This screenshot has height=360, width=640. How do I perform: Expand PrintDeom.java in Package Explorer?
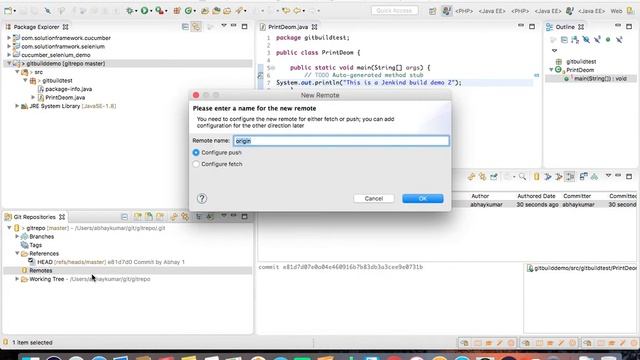tap(33, 98)
